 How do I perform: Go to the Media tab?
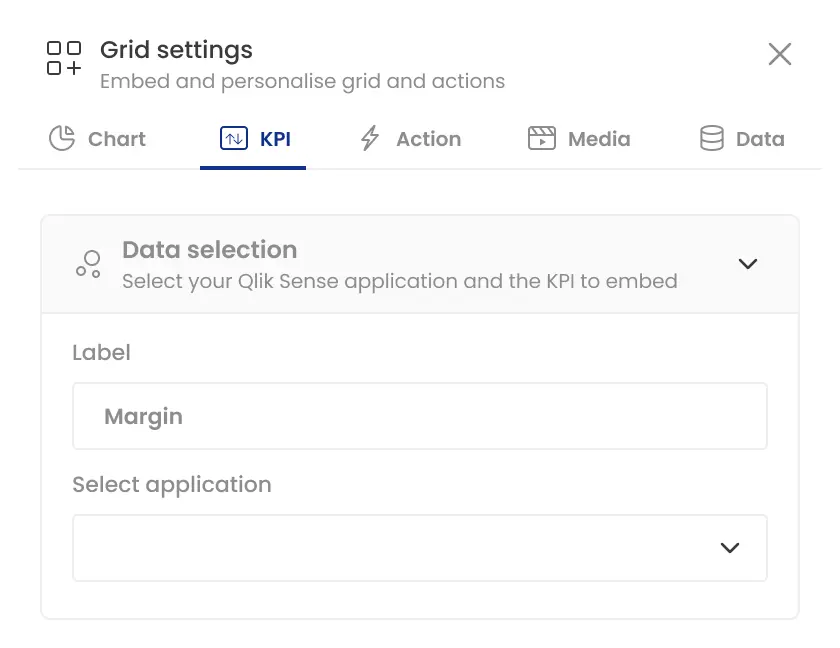pyautogui.click(x=579, y=139)
